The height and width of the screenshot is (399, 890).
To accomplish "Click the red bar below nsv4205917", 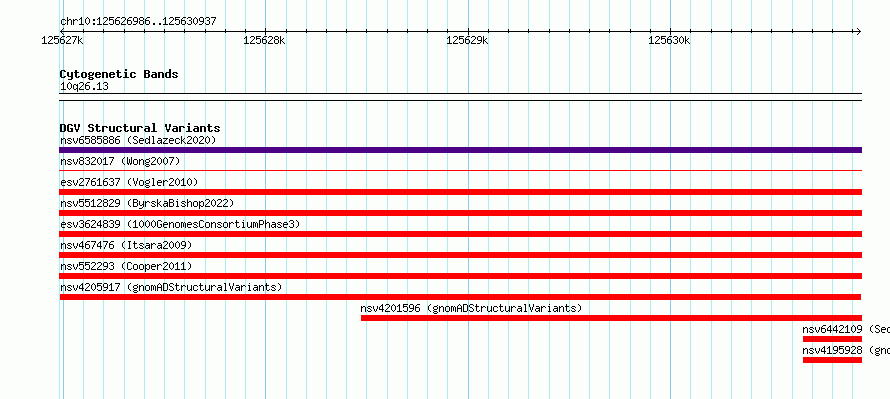I will (x=460, y=297).
